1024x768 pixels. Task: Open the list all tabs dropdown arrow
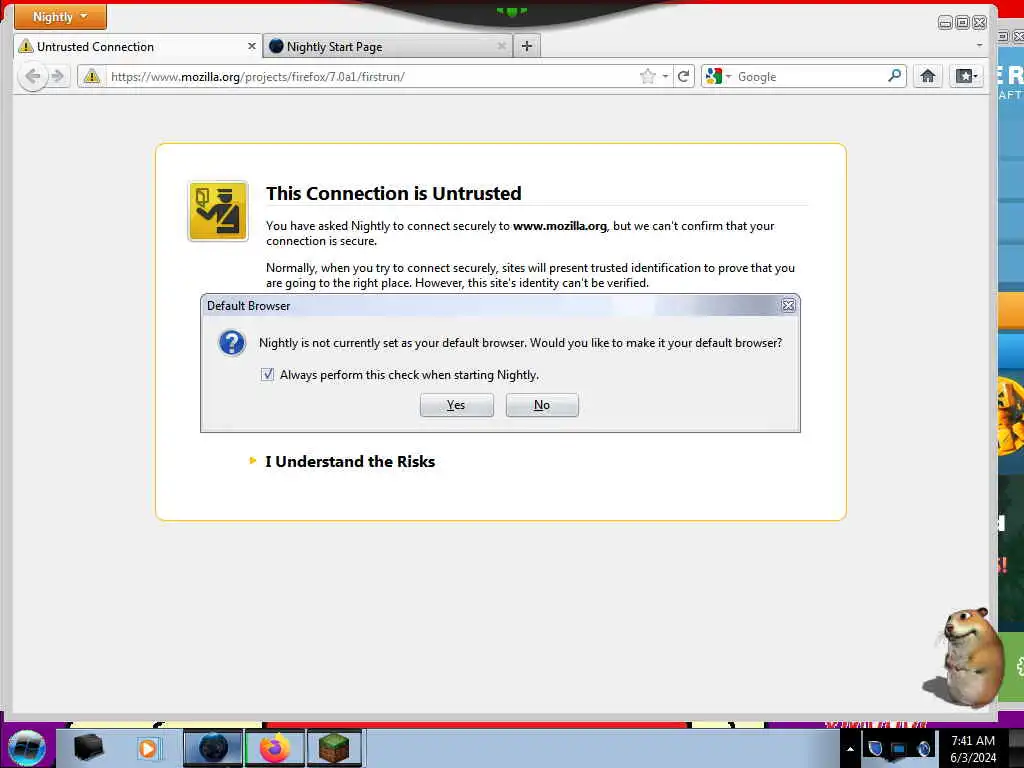point(979,46)
